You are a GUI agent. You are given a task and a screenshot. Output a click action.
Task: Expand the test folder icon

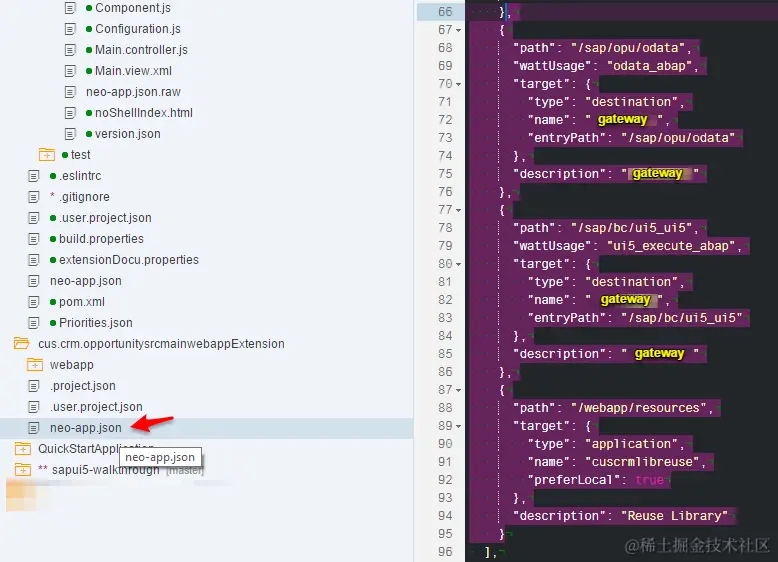(x=47, y=154)
